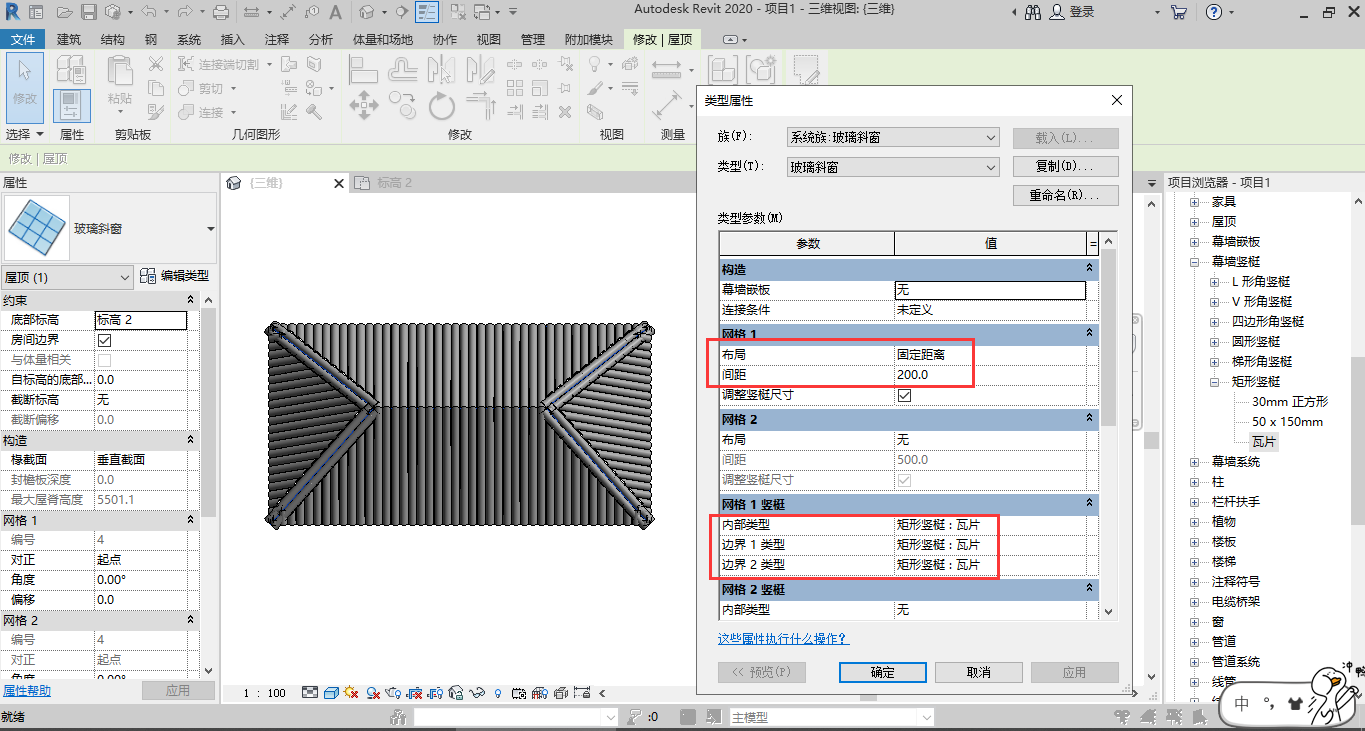Open the 文件 file tab
This screenshot has height=731, width=1365.
click(x=23, y=39)
